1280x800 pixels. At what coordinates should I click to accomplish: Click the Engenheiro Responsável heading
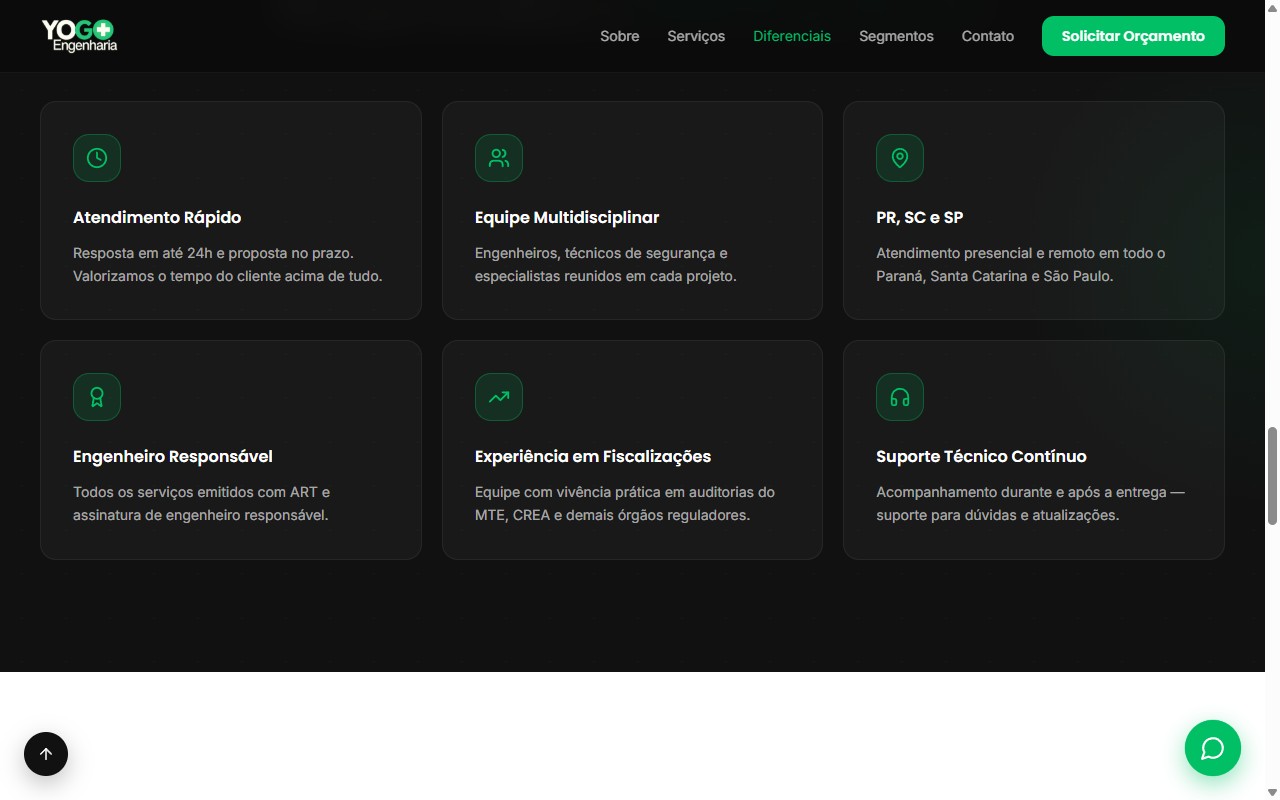(x=173, y=456)
